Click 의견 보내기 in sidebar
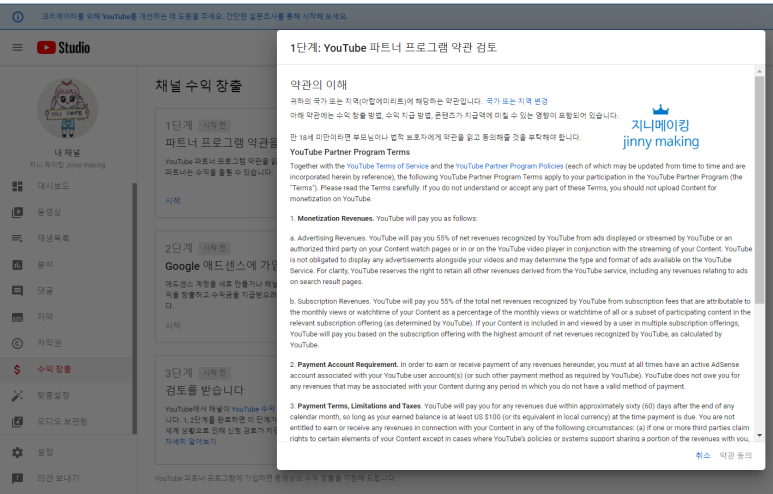773x494 pixels. [x=58, y=478]
